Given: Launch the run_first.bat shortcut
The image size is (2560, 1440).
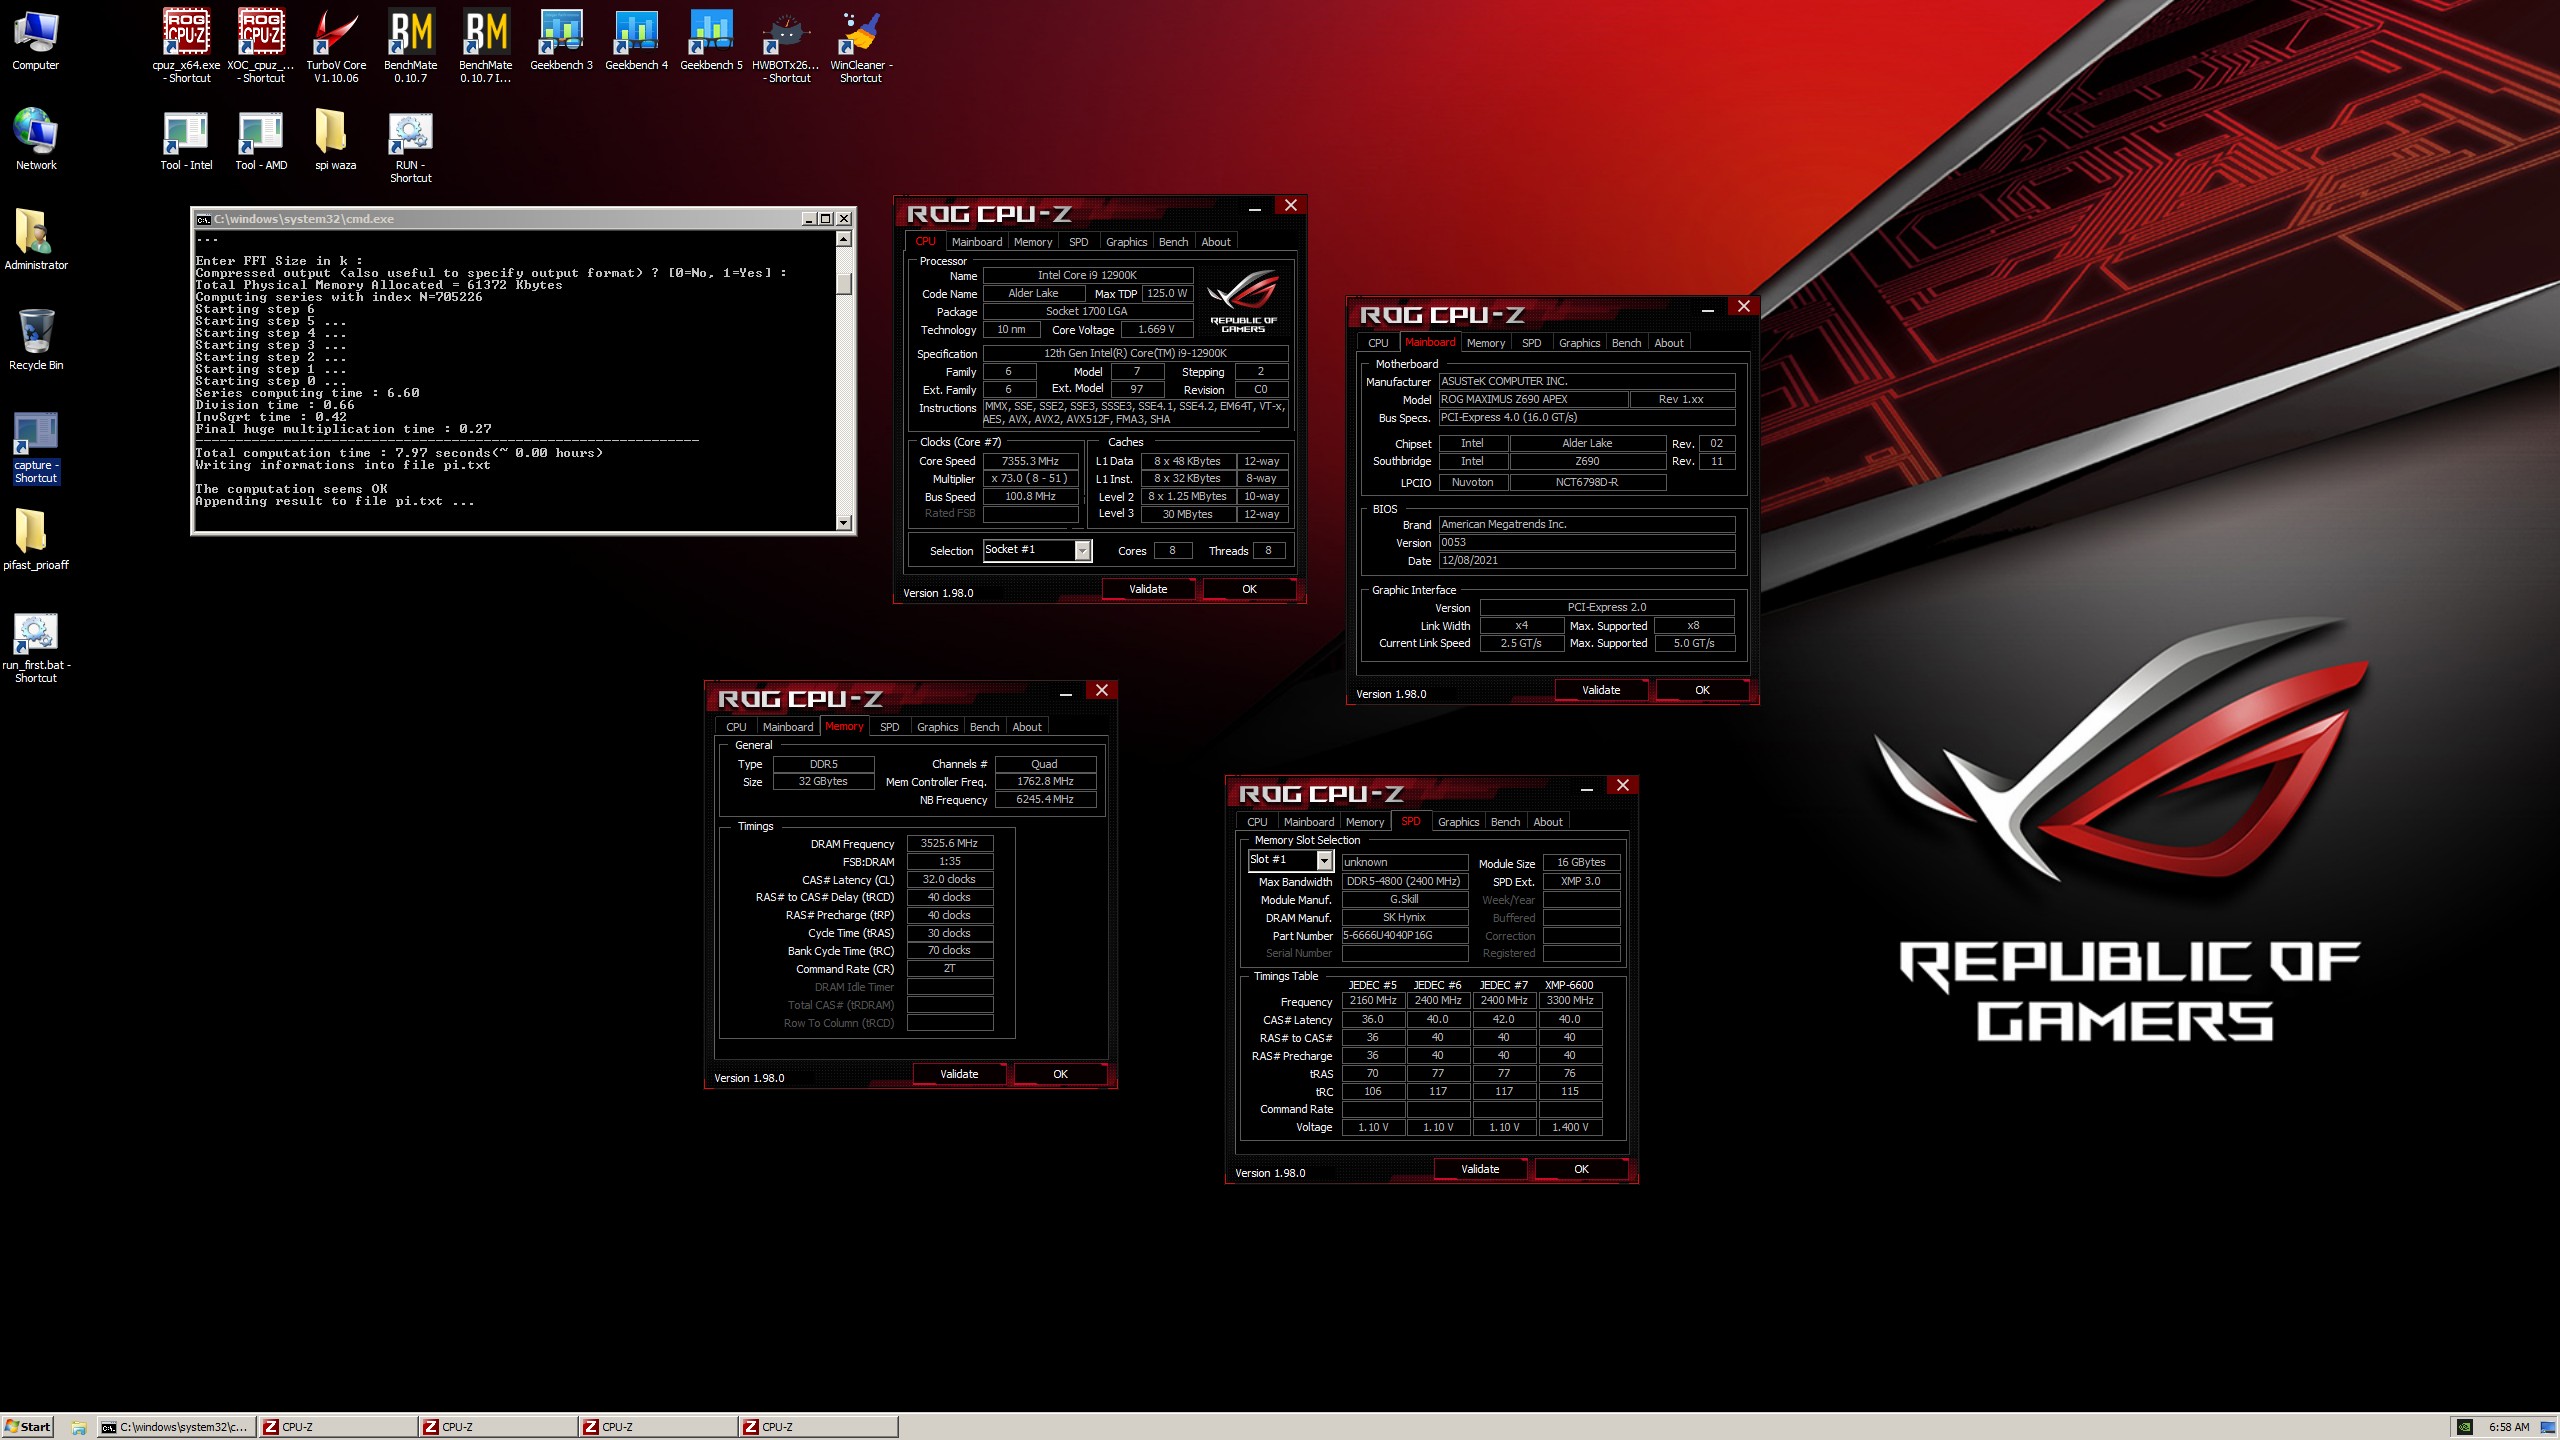Looking at the screenshot, I should coord(36,647).
